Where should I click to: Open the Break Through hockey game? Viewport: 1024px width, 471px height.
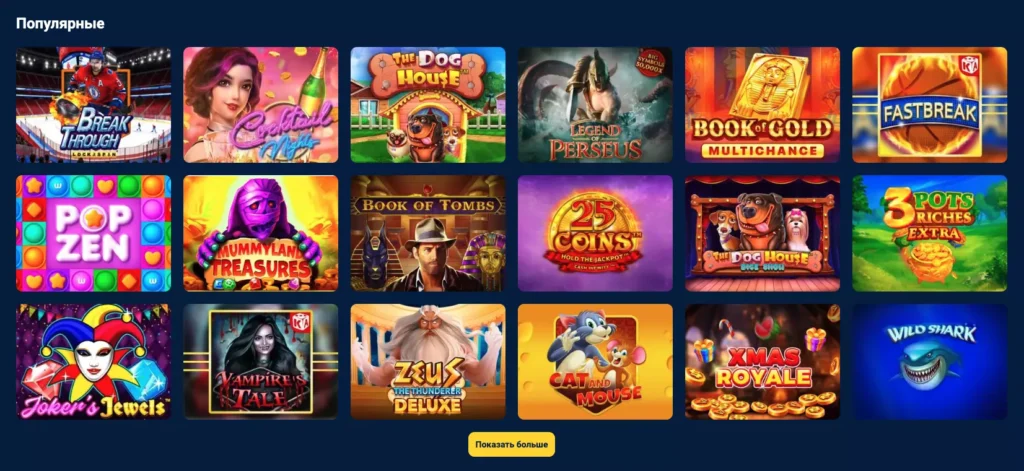93,105
